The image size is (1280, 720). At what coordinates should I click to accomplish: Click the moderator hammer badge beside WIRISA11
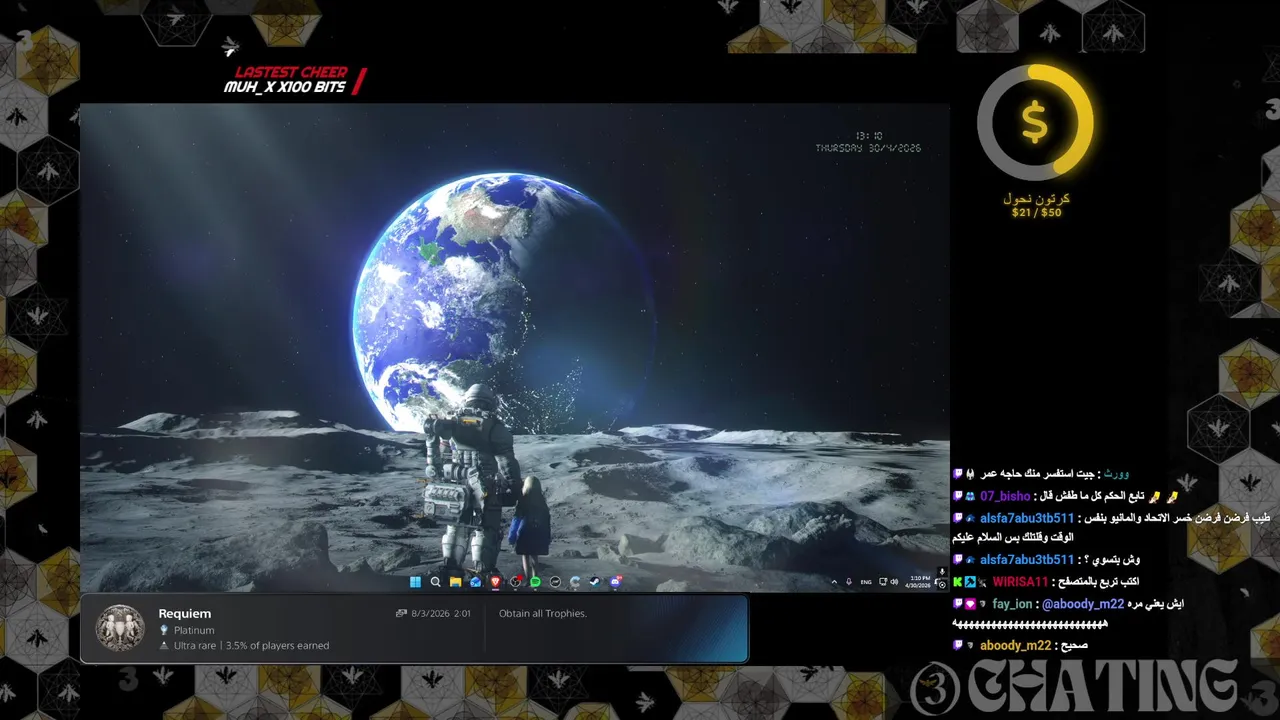[x=970, y=582]
